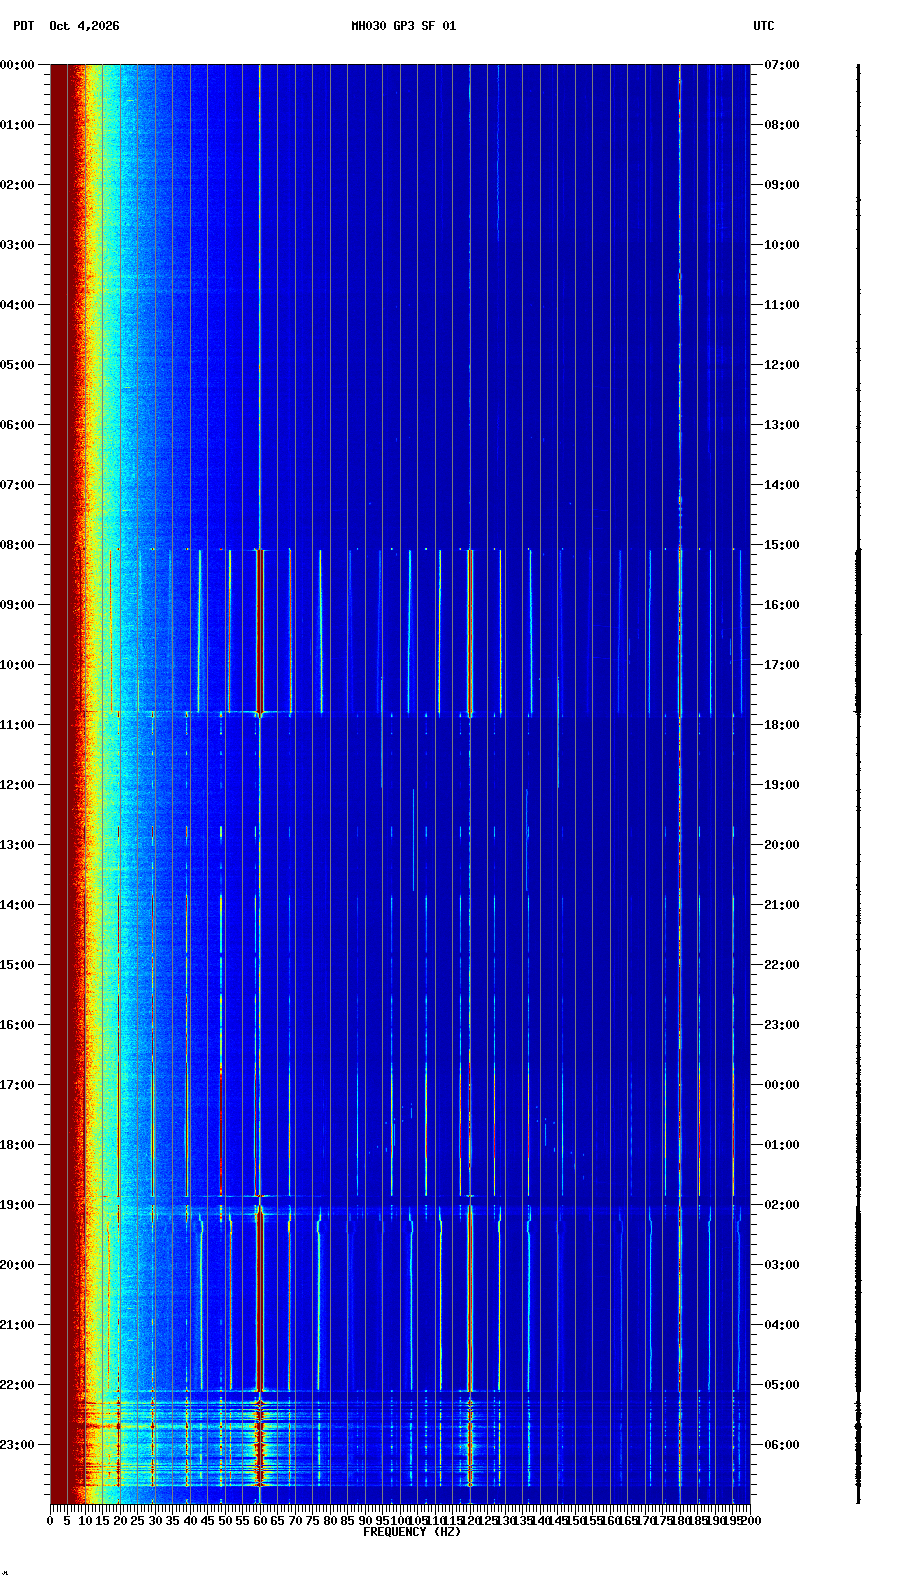Click the 20 Hz frequency tick label
The image size is (902, 1584).
point(120,1521)
